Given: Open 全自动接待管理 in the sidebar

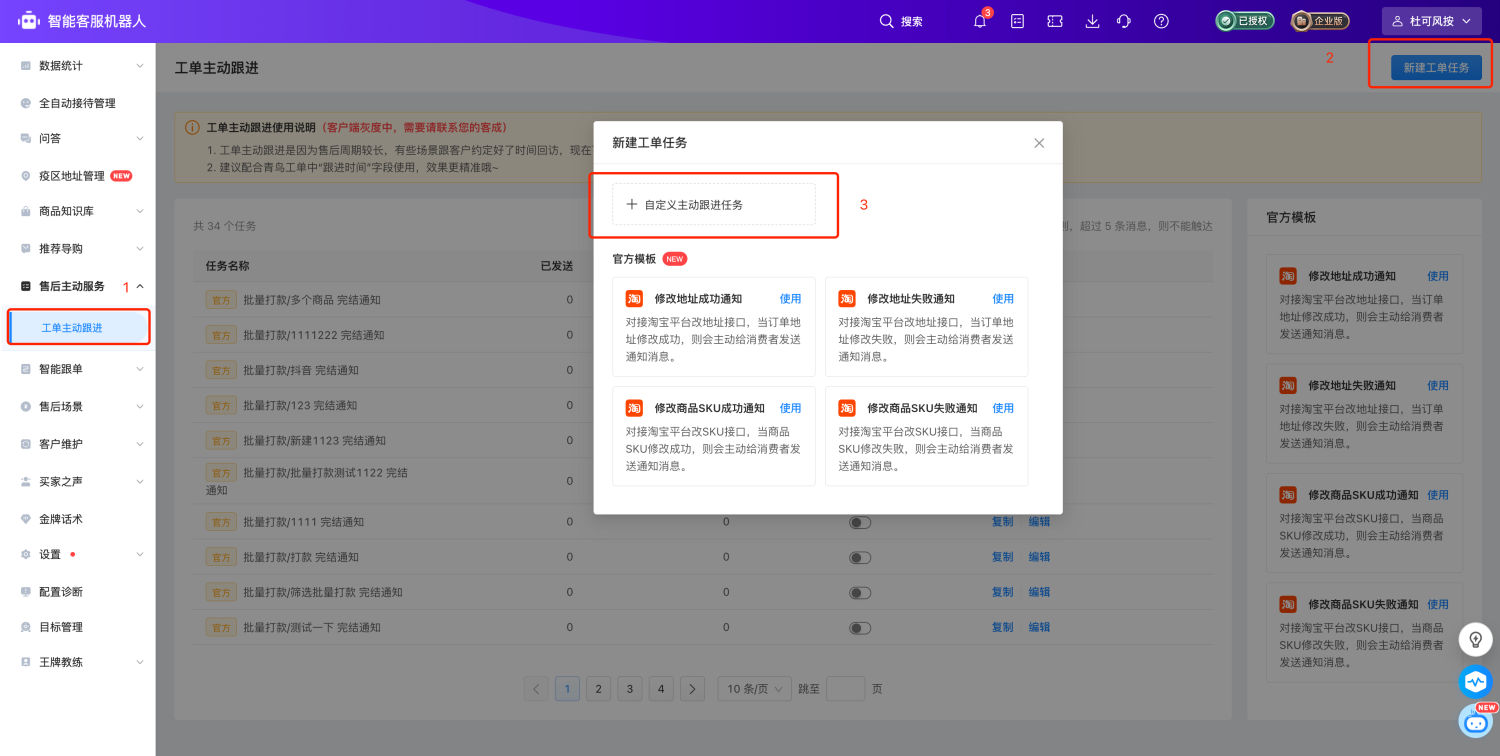Looking at the screenshot, I should pyautogui.click(x=78, y=103).
